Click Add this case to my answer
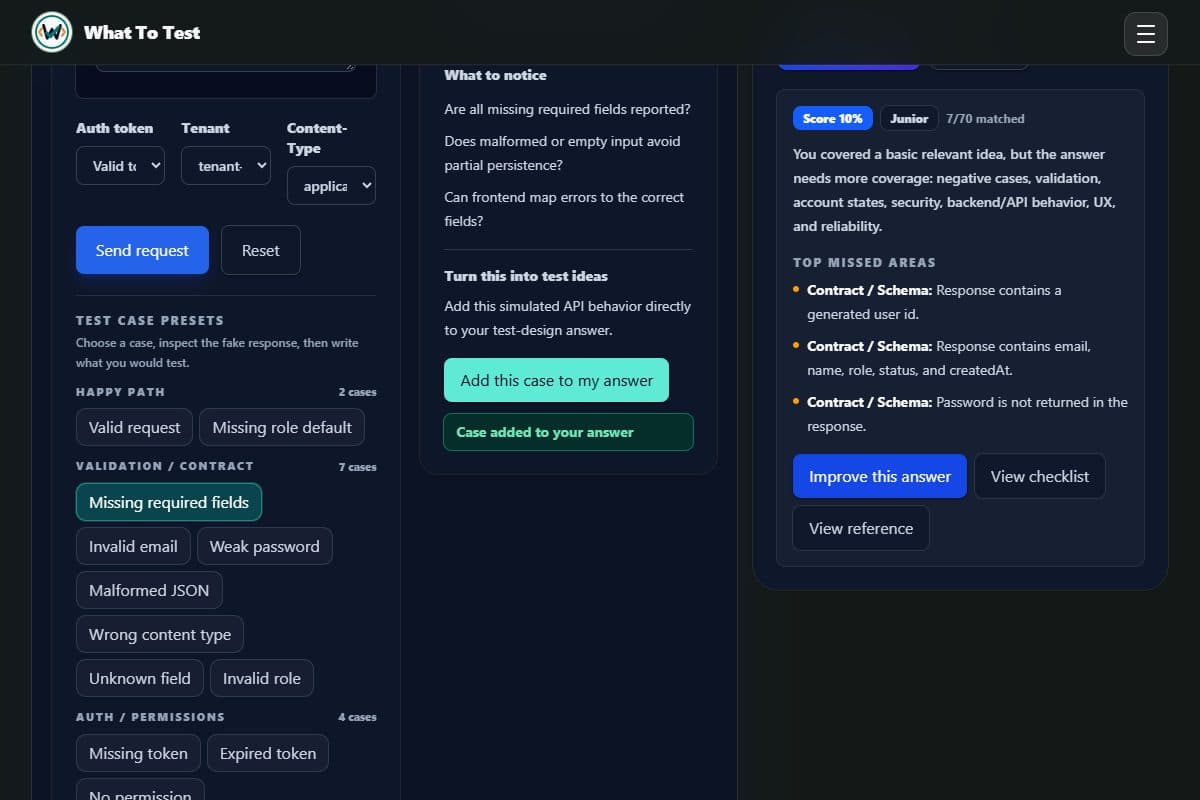The height and width of the screenshot is (800, 1200). (556, 380)
